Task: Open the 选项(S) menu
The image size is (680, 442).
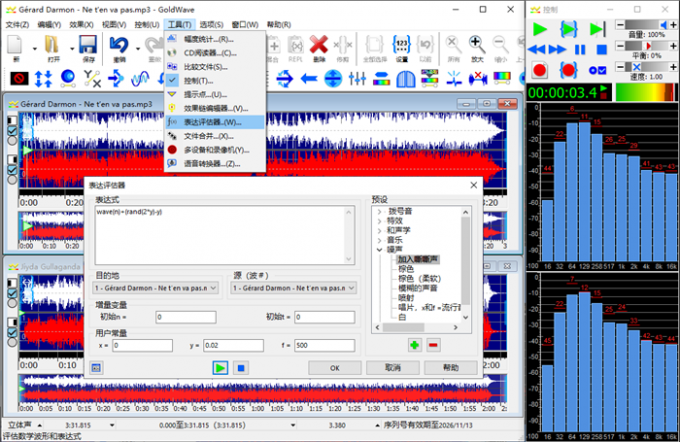Action: pos(212,25)
